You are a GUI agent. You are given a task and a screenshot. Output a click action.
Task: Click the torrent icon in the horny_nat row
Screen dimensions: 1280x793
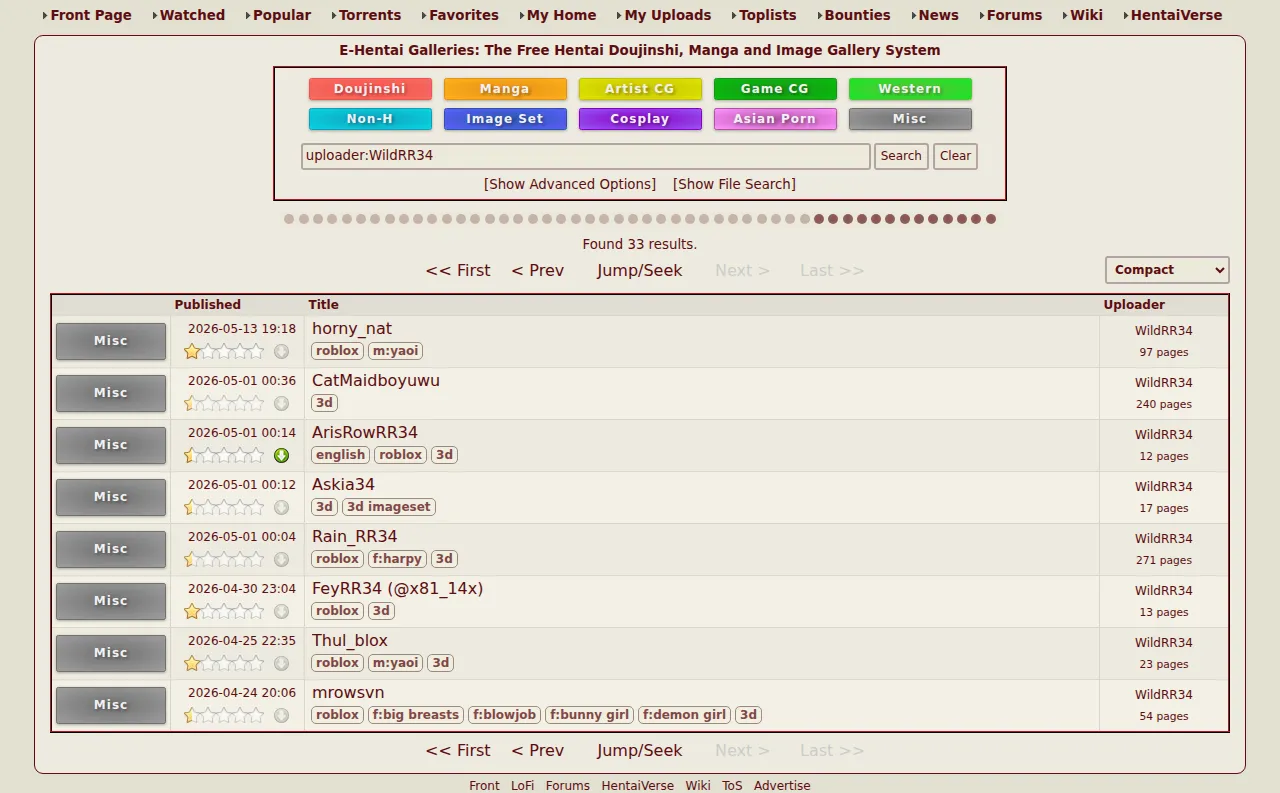[x=282, y=351]
